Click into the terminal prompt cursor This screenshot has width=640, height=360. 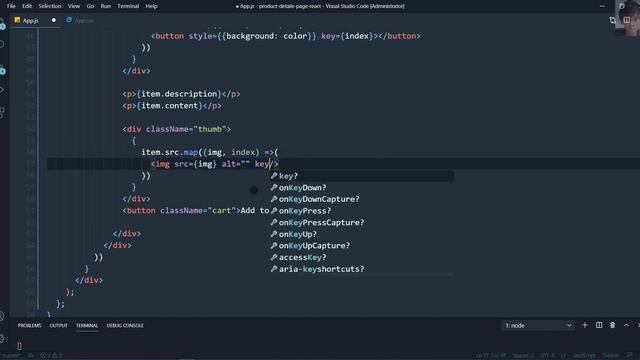tap(19, 346)
